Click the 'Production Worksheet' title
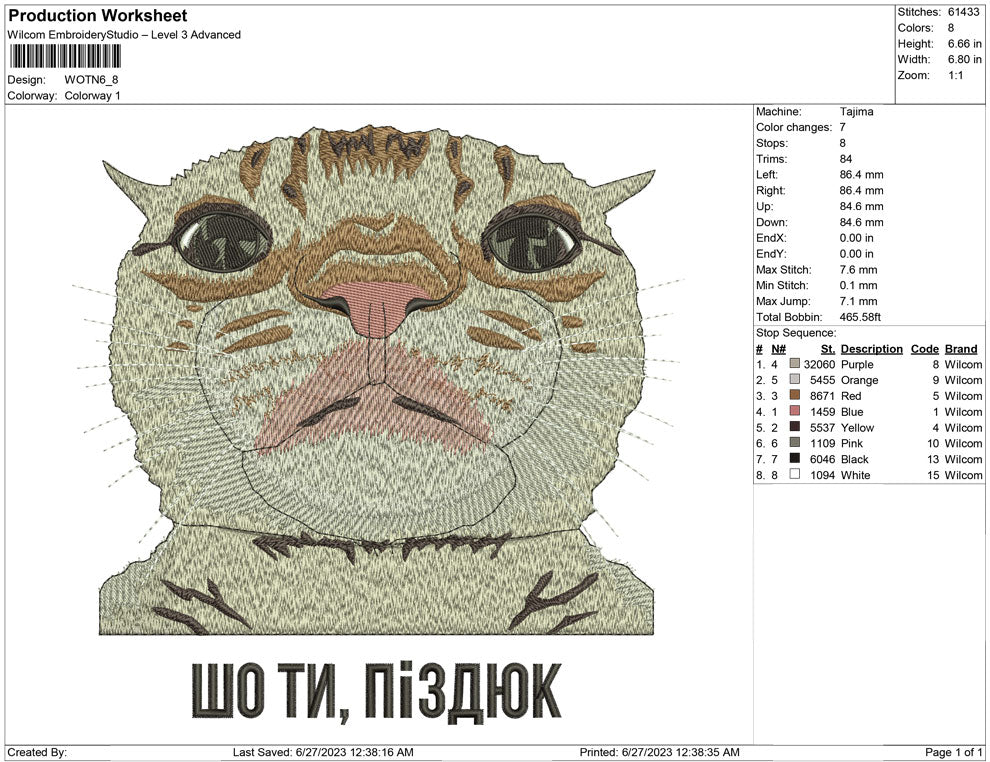Screen dimensions: 990x762 tap(98, 16)
